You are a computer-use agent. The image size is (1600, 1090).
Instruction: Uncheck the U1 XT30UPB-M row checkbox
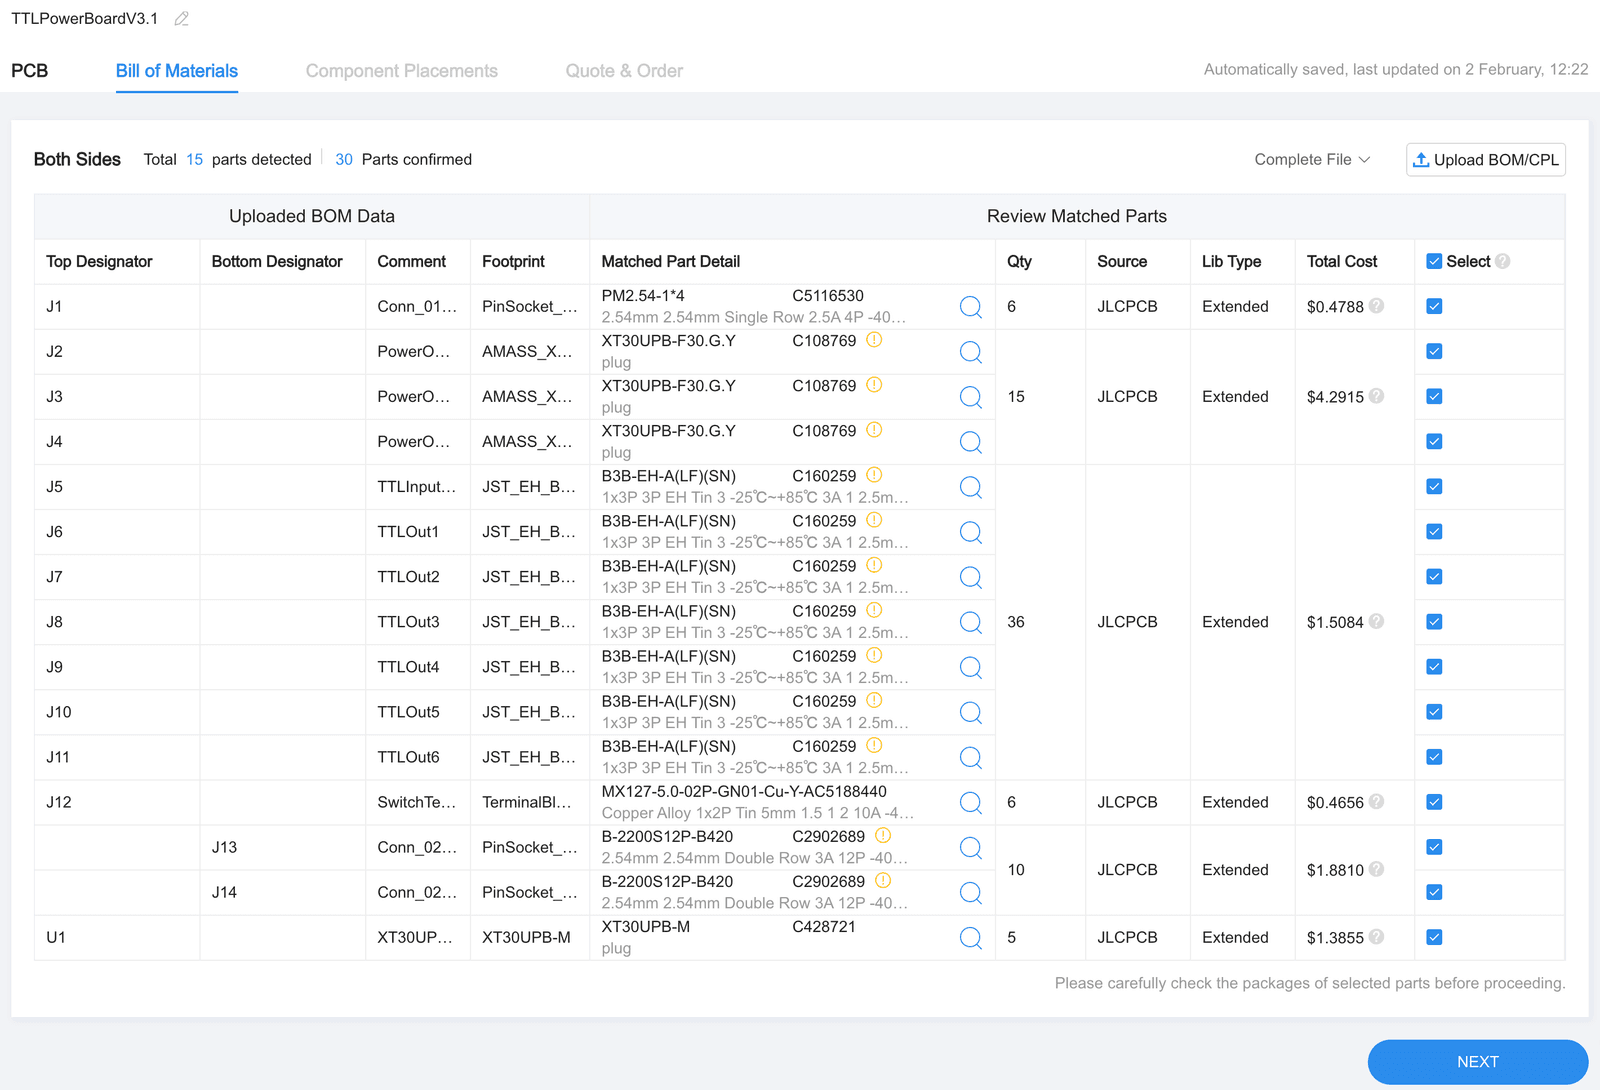[1434, 937]
